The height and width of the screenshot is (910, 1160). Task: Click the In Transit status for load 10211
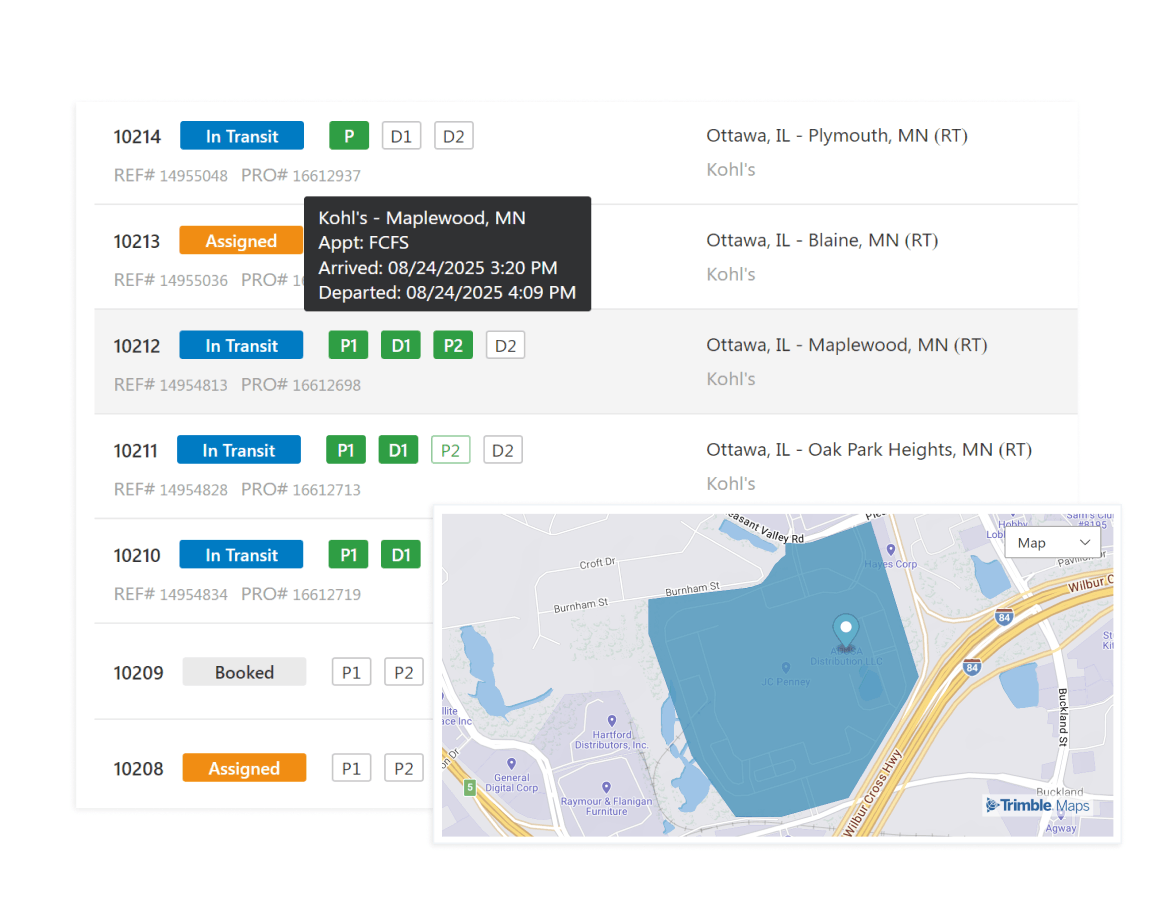pos(239,450)
